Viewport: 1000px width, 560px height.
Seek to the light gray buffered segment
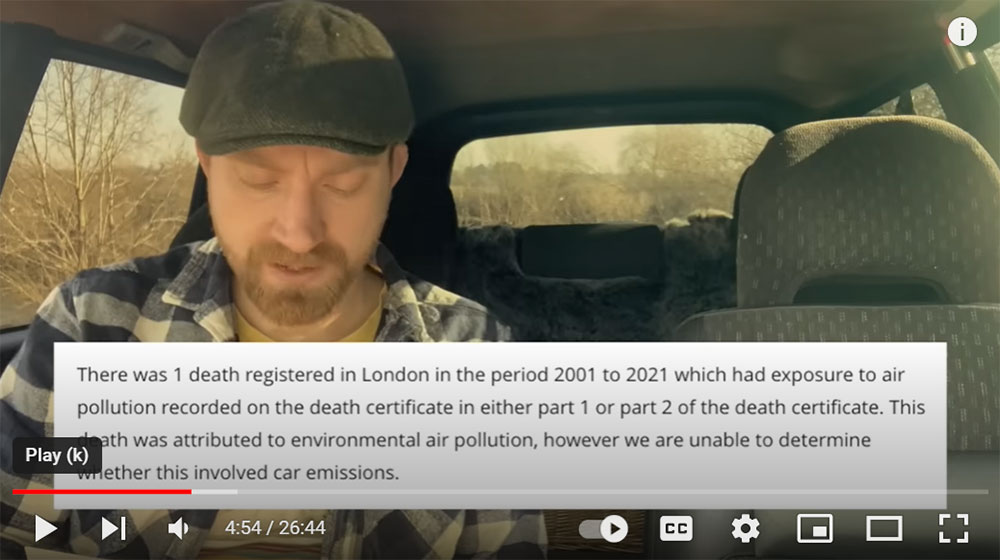pos(214,492)
